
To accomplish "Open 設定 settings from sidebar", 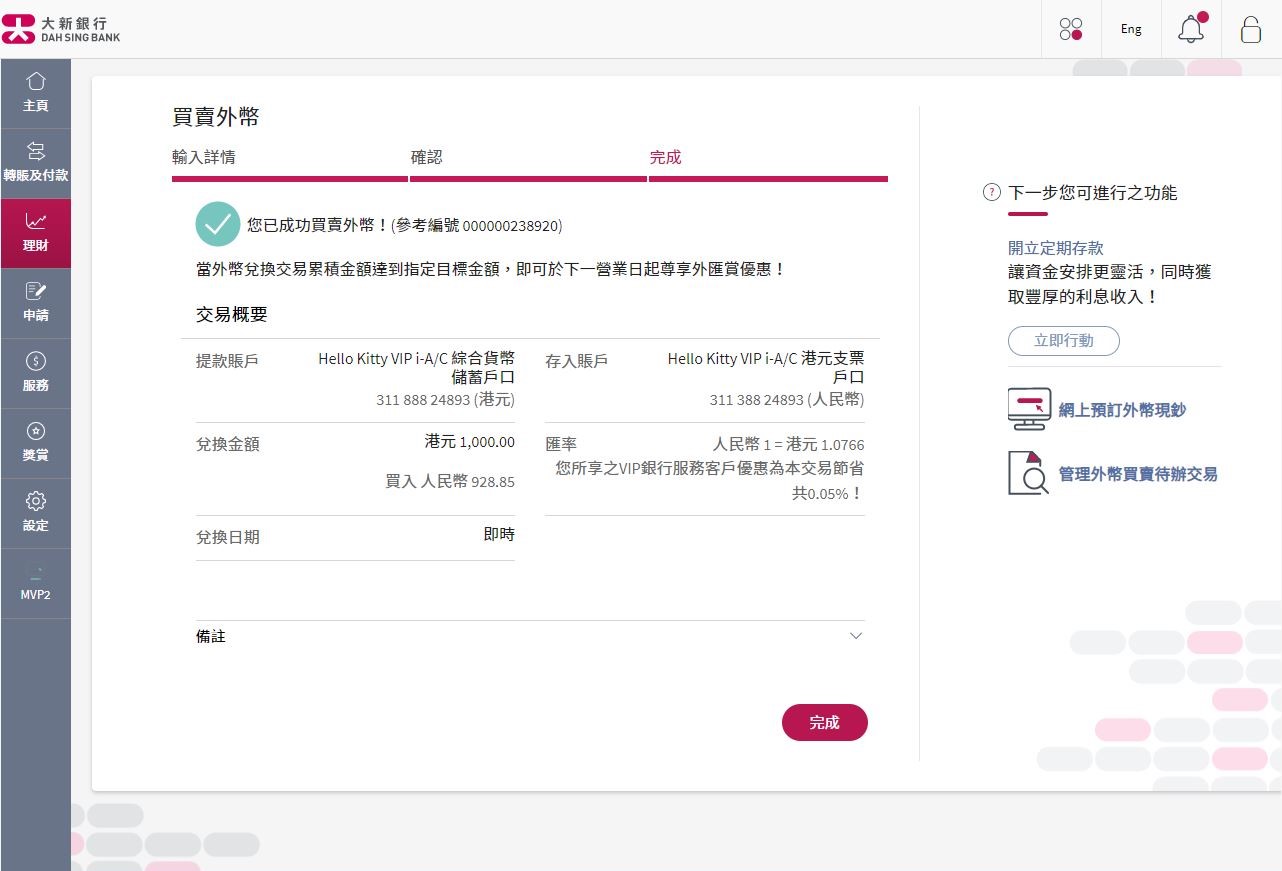I will point(36,512).
